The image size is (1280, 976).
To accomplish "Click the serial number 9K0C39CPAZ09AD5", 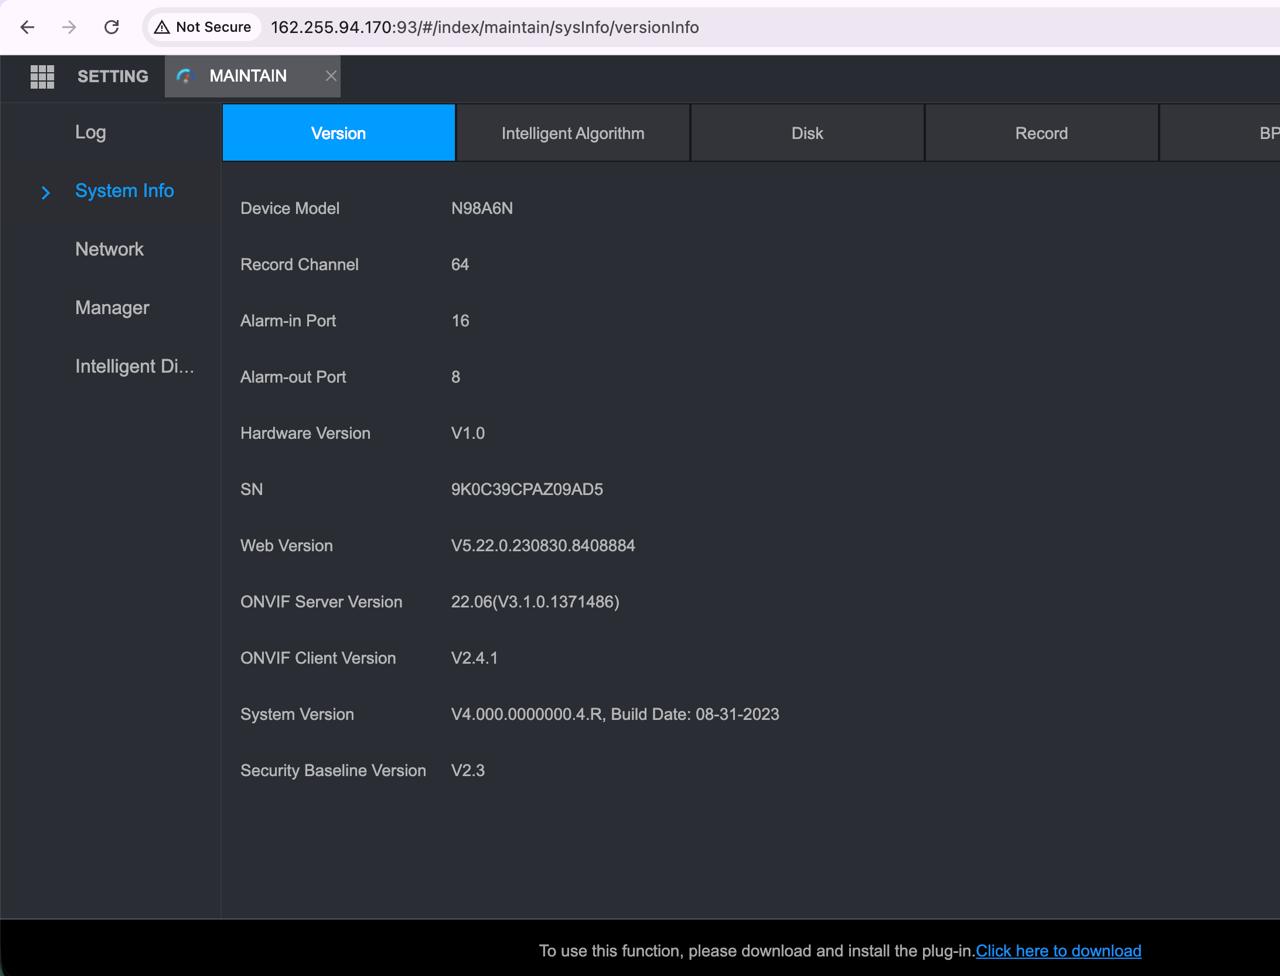I will [527, 489].
